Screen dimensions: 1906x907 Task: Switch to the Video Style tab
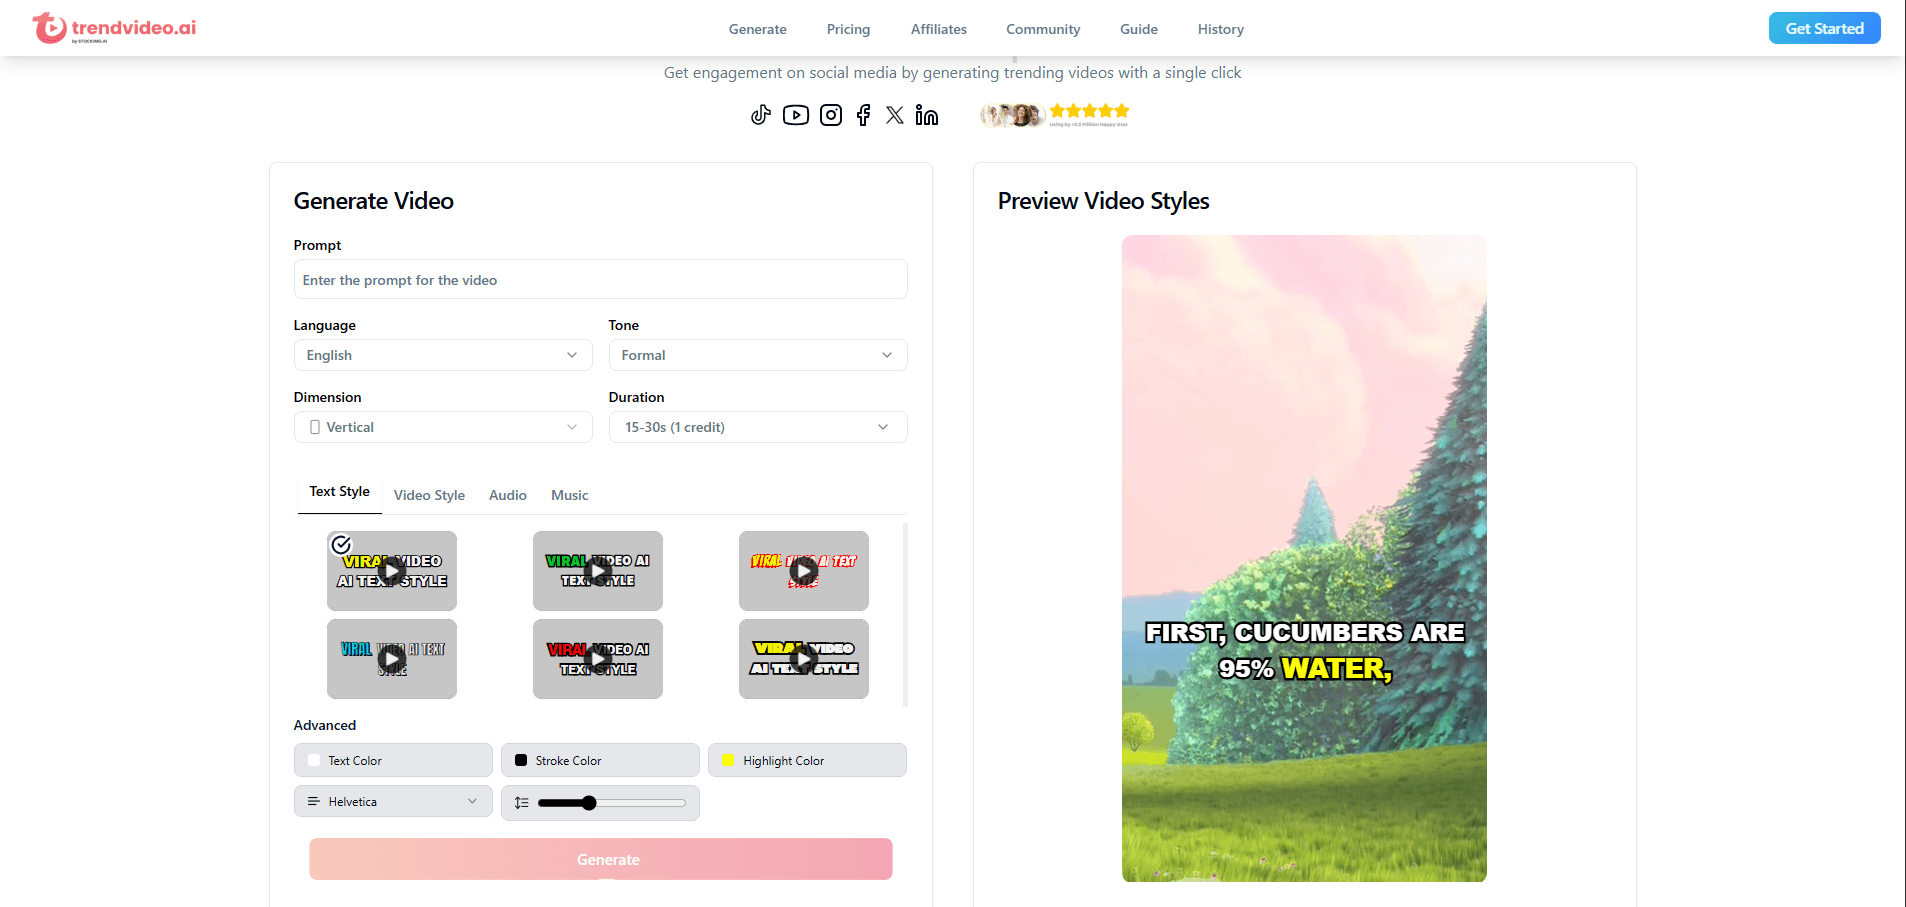[x=429, y=495]
